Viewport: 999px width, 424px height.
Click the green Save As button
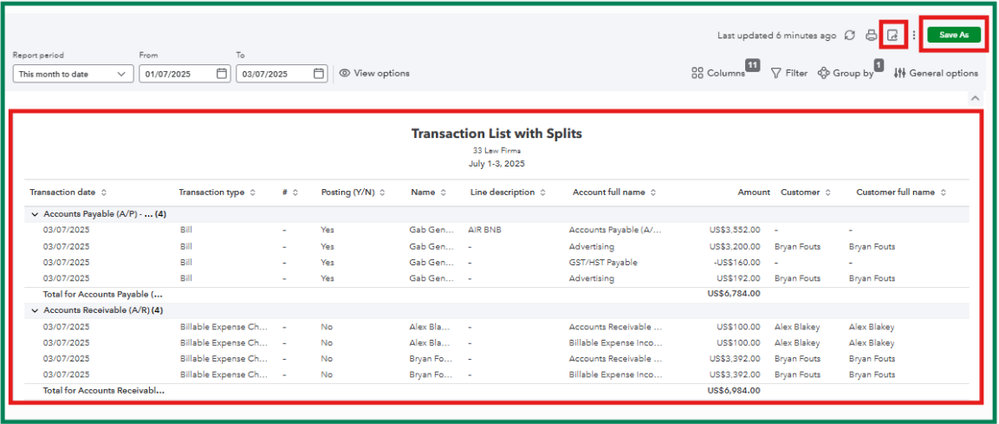tap(953, 35)
